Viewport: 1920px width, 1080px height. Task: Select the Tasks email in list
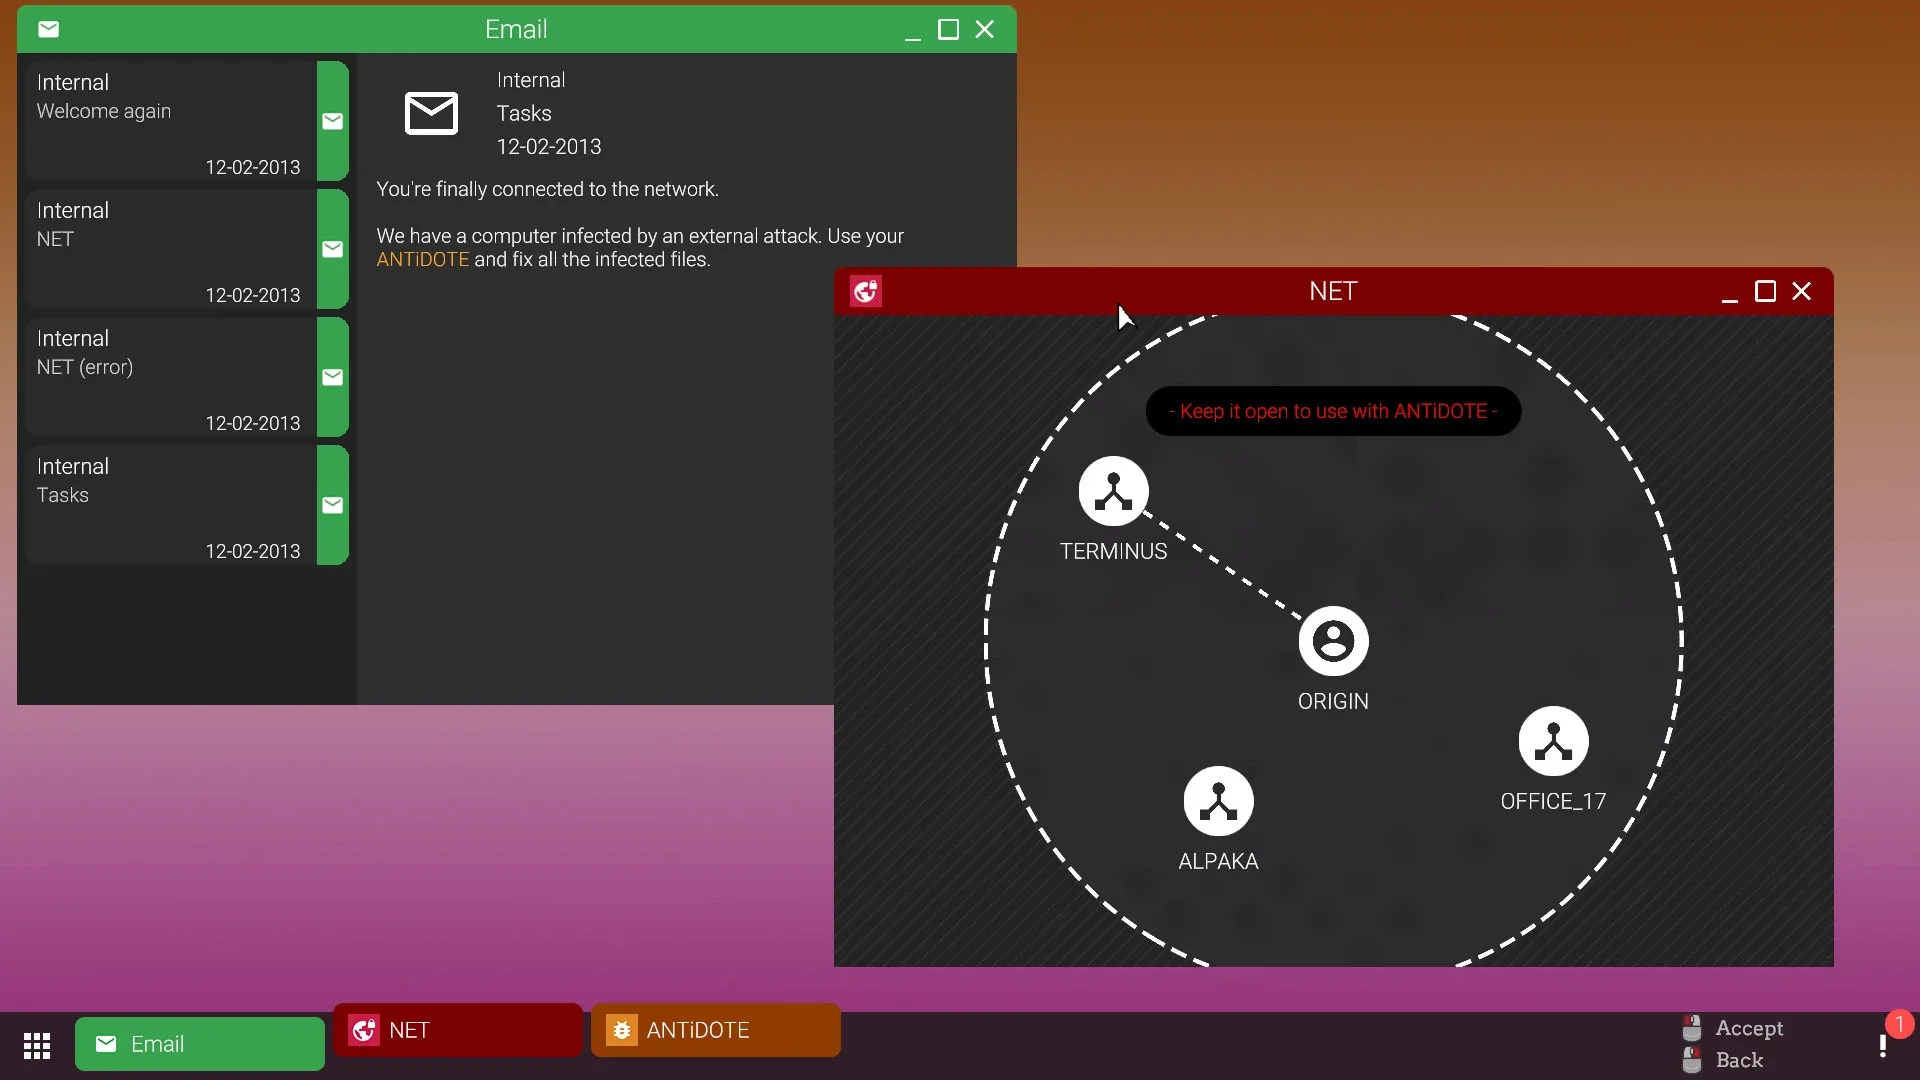tap(170, 505)
